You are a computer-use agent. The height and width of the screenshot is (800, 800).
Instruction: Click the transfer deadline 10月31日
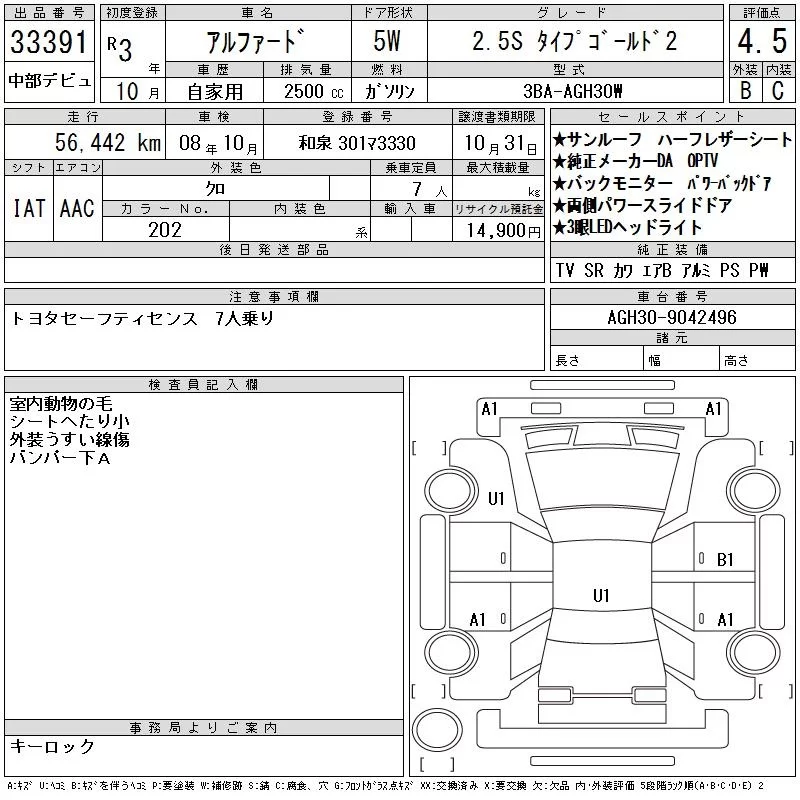pyautogui.click(x=501, y=144)
